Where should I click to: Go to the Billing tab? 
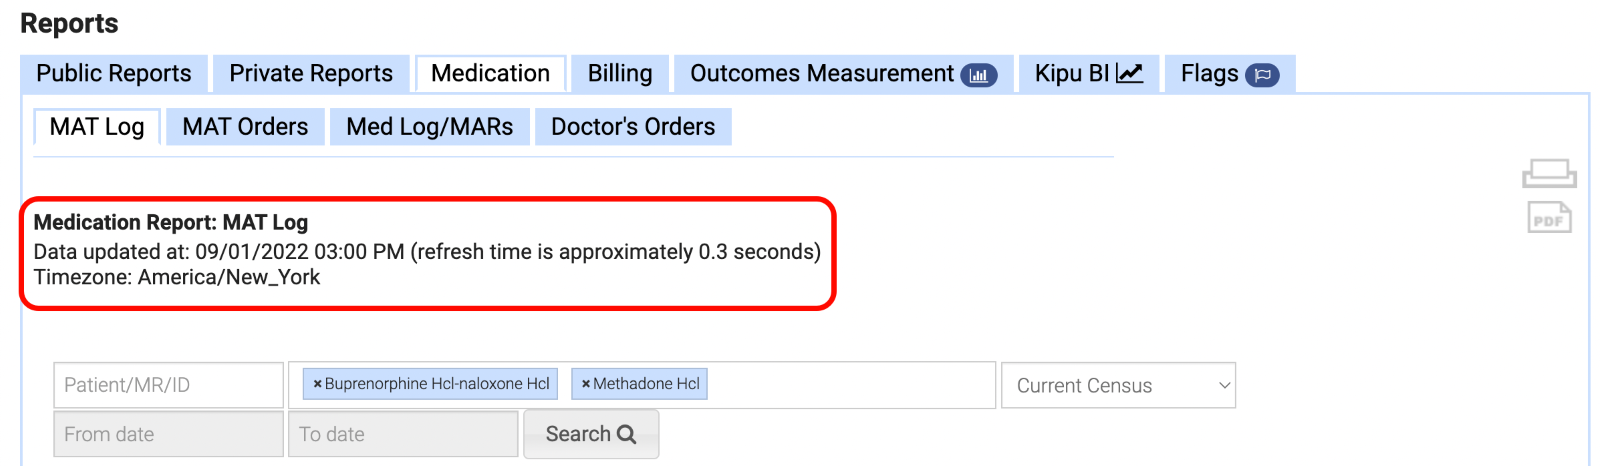pos(620,74)
